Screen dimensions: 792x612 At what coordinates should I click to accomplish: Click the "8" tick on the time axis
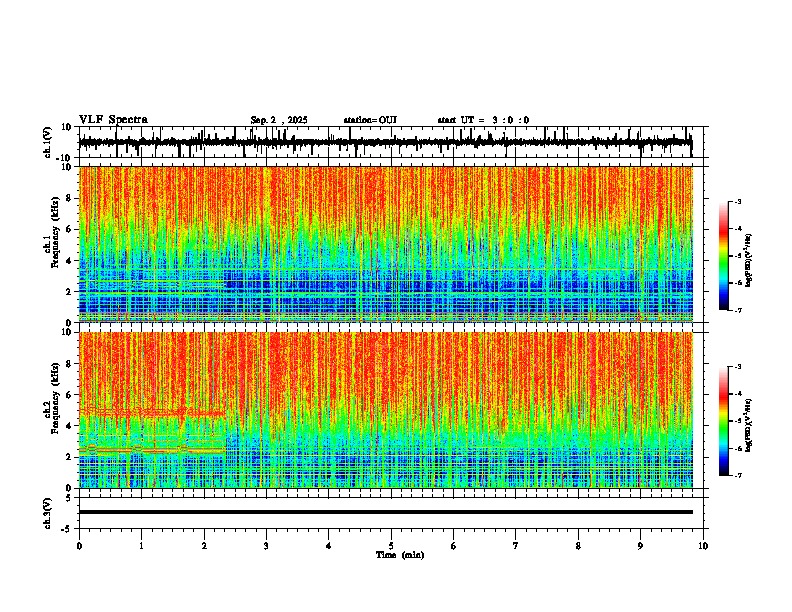point(578,546)
